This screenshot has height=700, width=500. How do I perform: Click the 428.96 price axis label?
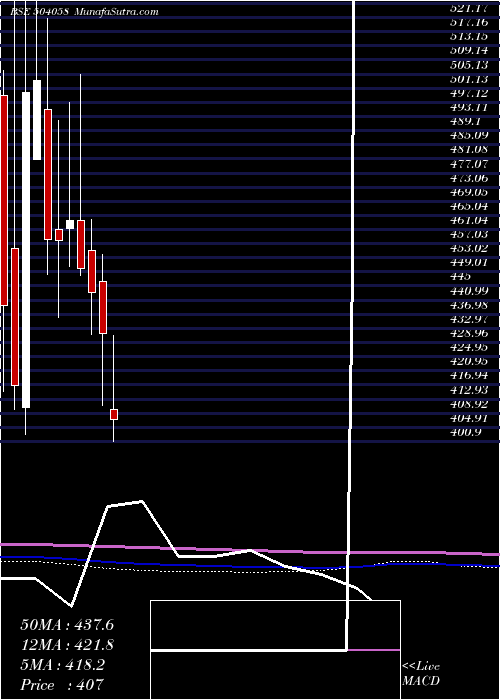(470, 334)
